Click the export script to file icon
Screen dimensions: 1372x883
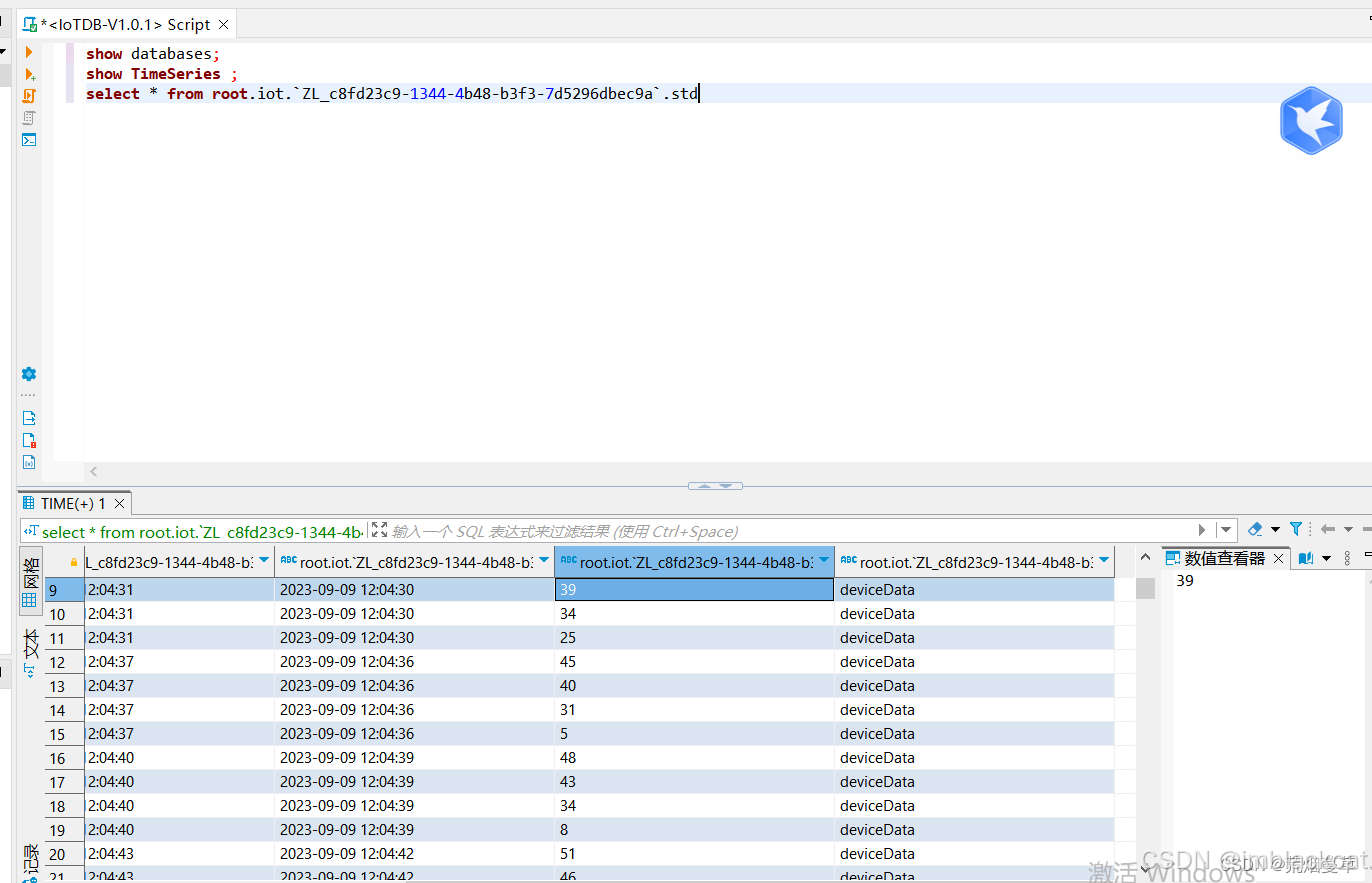[28, 417]
